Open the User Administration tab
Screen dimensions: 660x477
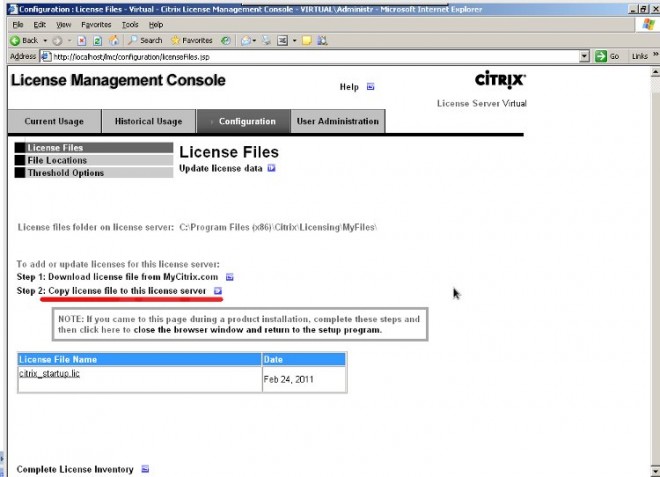pos(338,121)
